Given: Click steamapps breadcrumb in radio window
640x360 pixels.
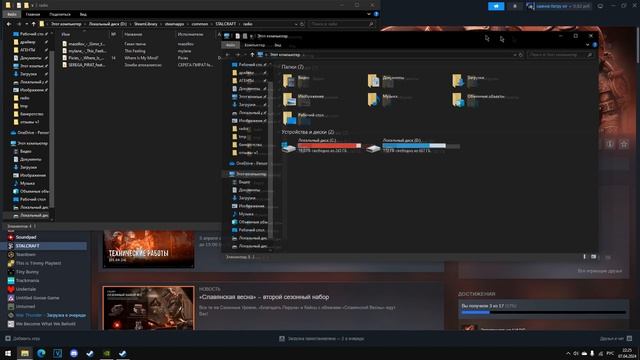Looking at the screenshot, I should point(174,24).
